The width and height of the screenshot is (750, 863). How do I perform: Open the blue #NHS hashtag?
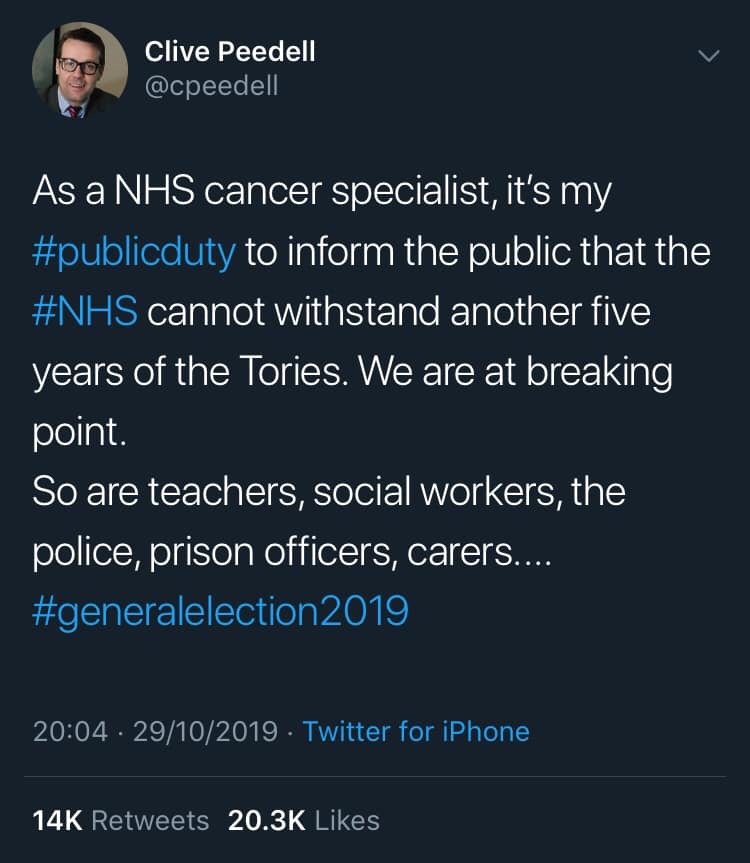pos(85,312)
